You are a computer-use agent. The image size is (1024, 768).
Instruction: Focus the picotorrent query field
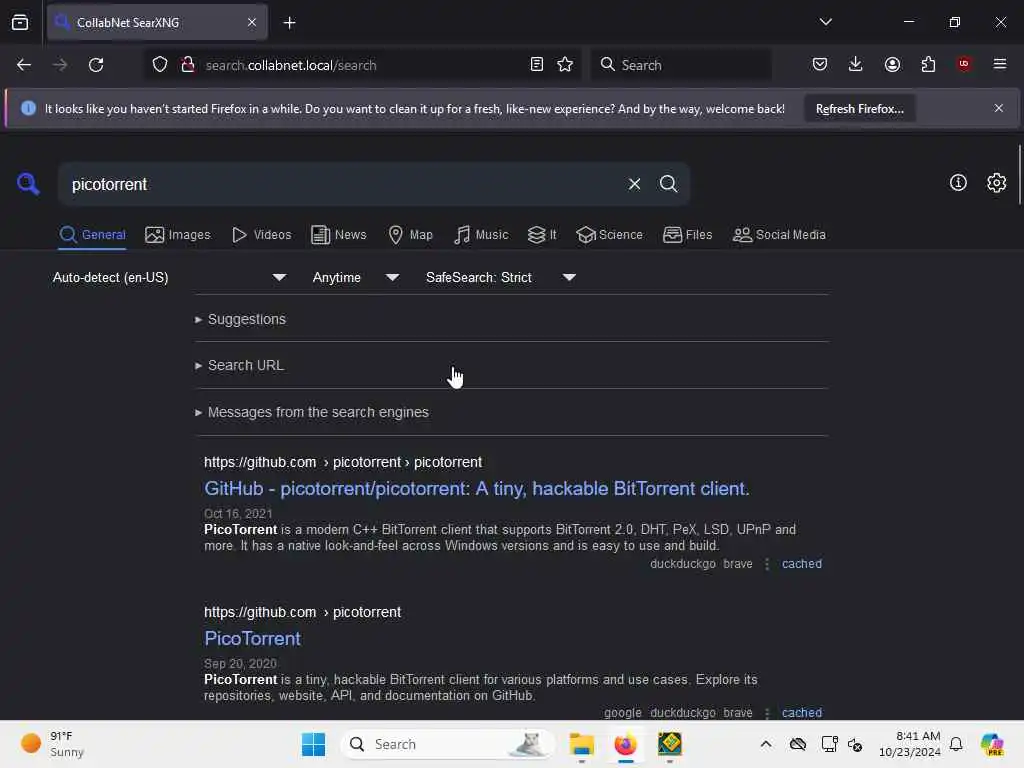tap(340, 184)
